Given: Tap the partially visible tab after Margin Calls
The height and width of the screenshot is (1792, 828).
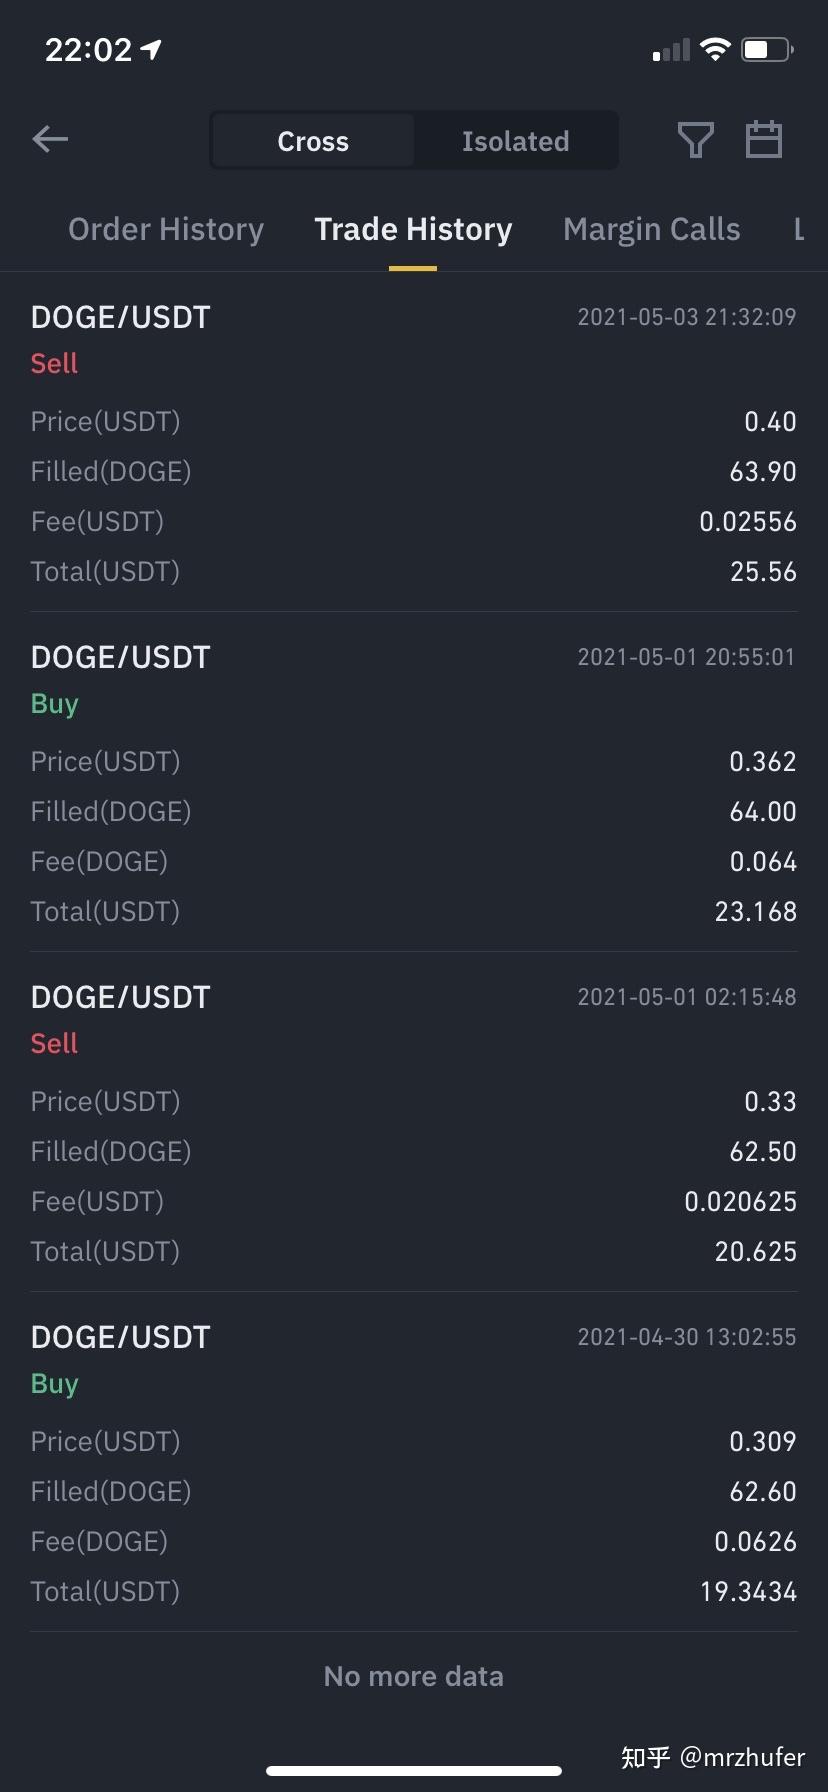Looking at the screenshot, I should 800,230.
